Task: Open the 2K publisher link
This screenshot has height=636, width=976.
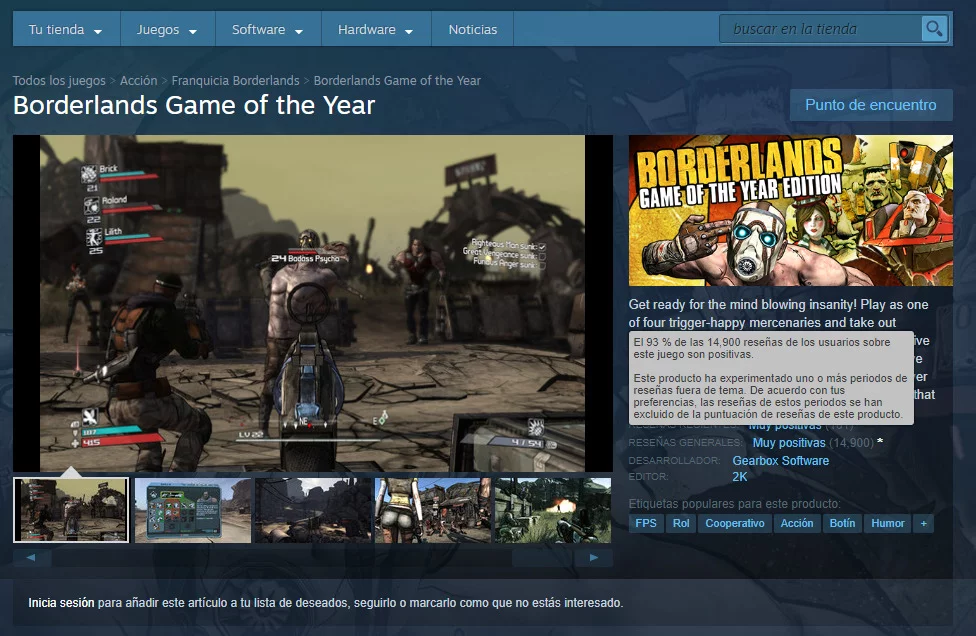Action: pyautogui.click(x=739, y=477)
